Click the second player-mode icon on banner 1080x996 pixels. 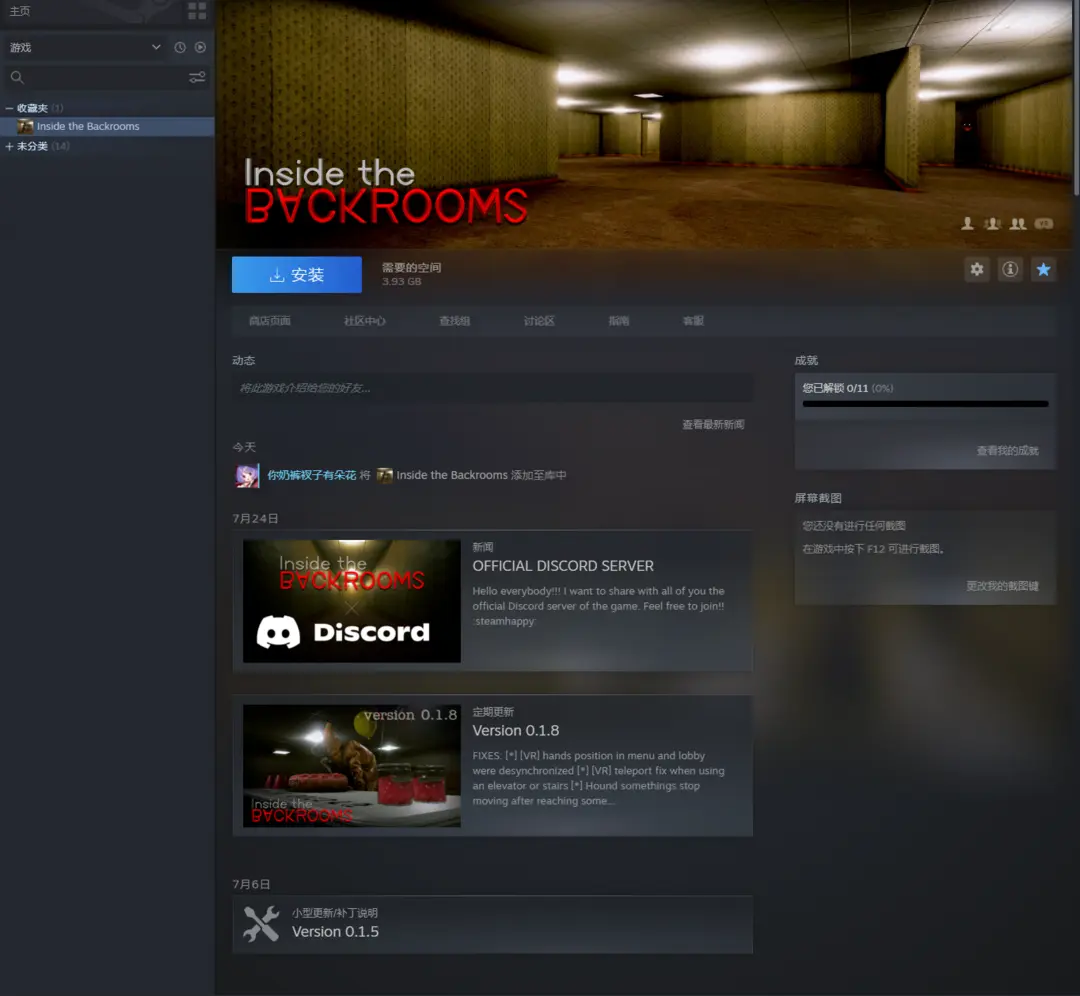click(993, 223)
